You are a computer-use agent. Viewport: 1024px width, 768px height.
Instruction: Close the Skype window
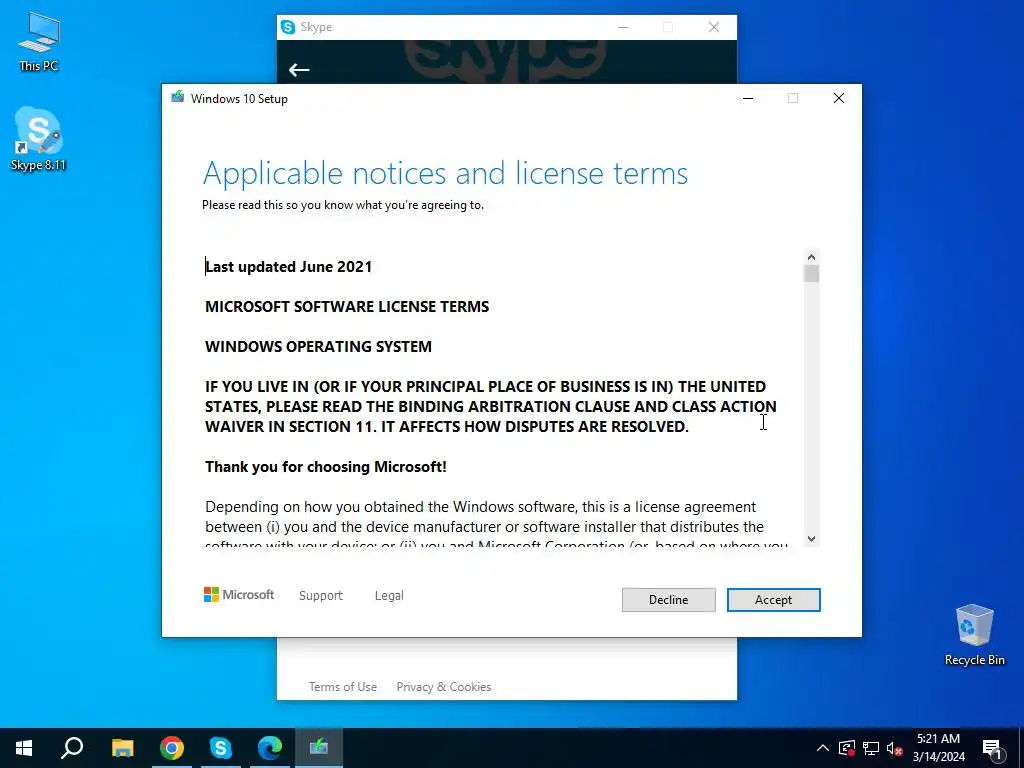click(x=714, y=27)
